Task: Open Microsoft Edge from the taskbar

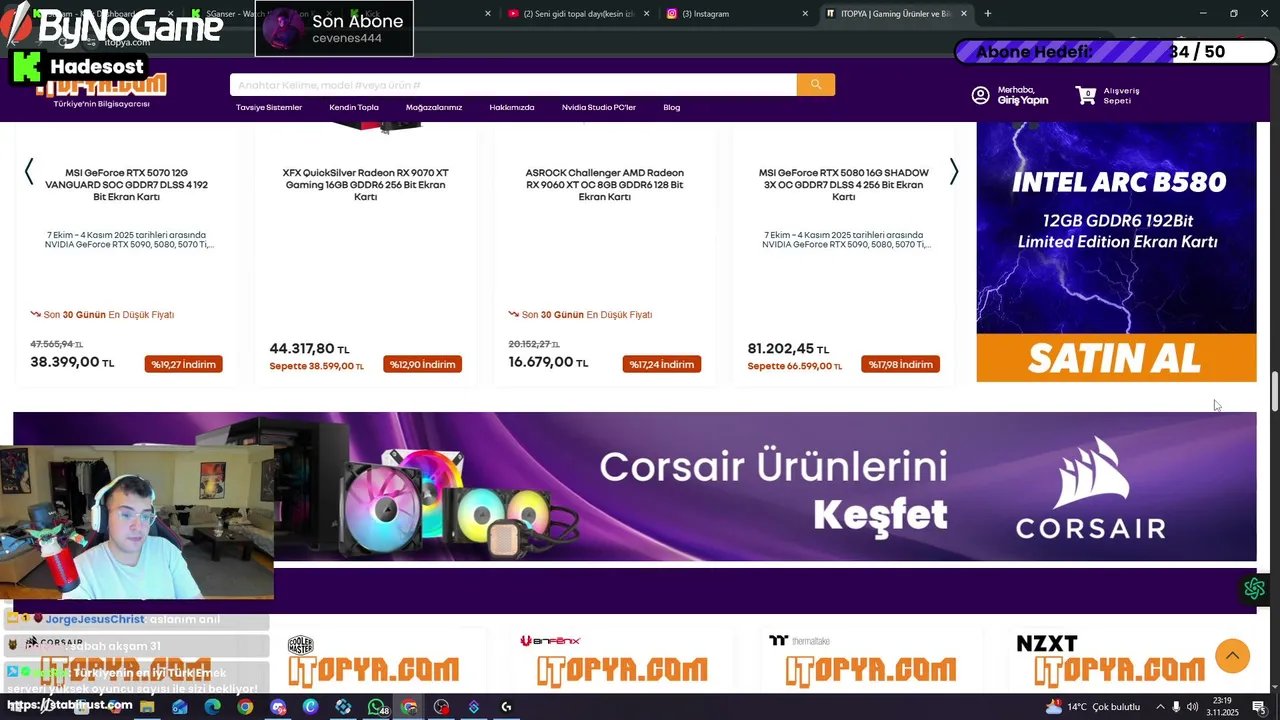Action: [x=212, y=707]
